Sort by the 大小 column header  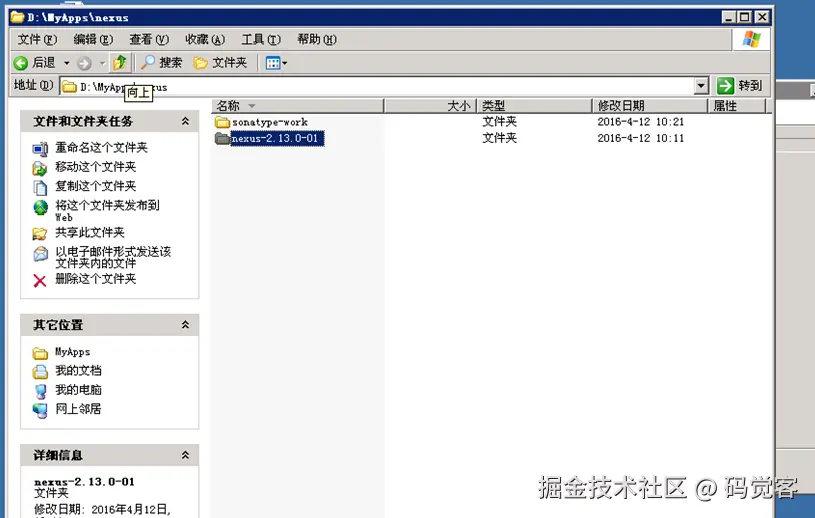click(x=430, y=106)
